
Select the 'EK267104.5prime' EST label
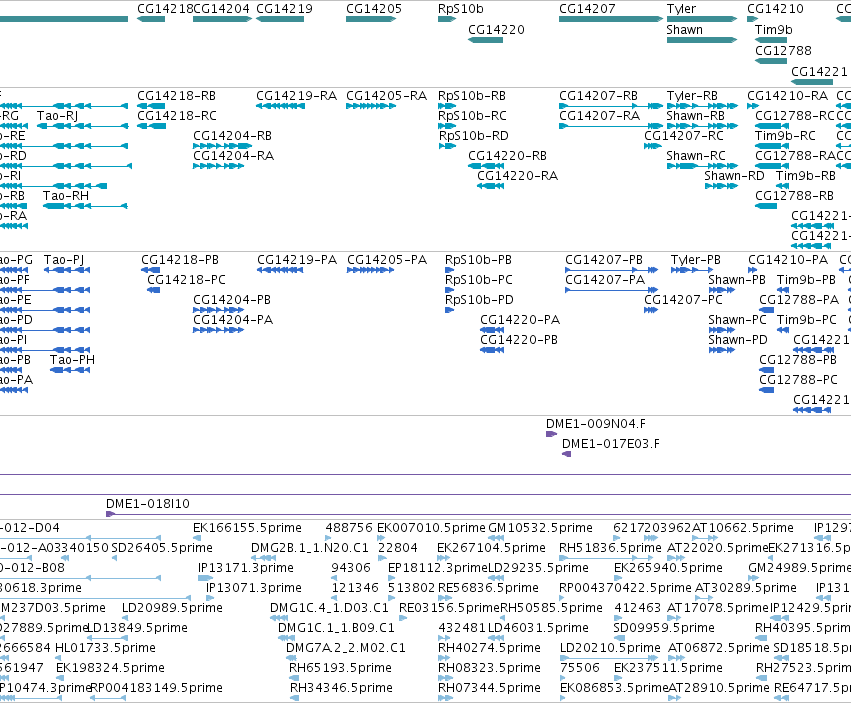491,548
